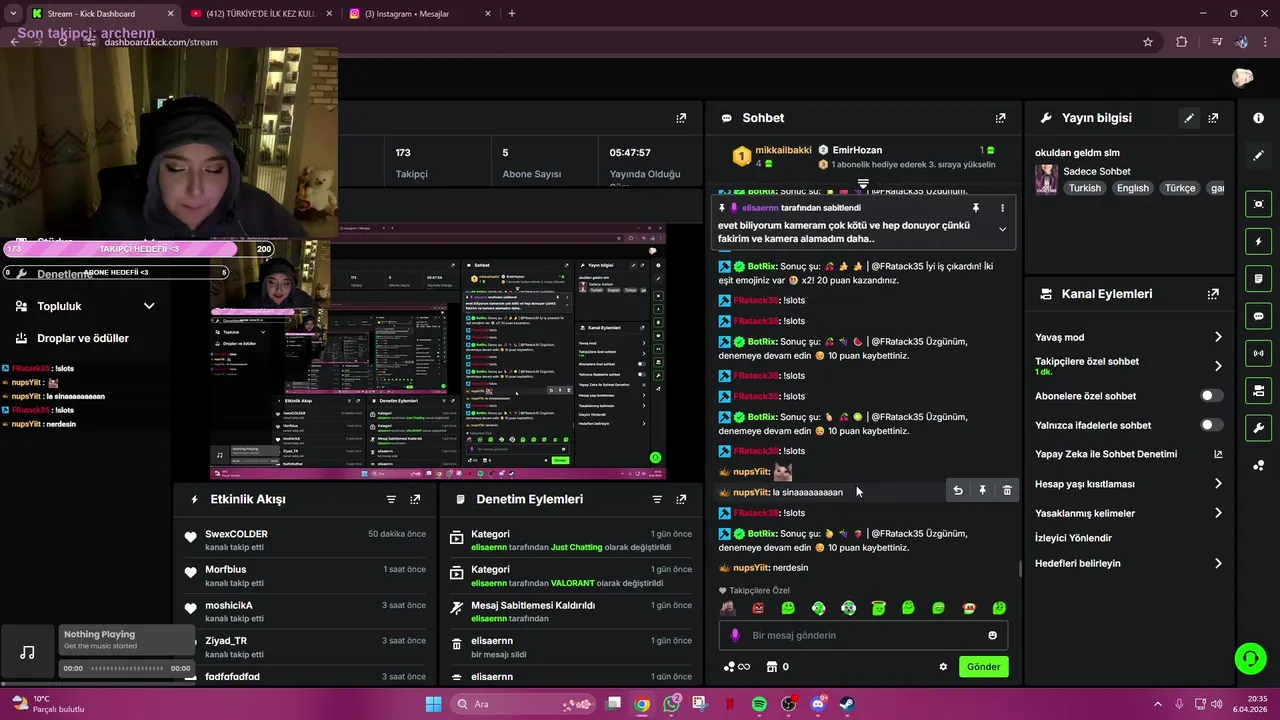Pop out the Sohbet chat panel
Screen dimensions: 1280x720
tap(1000, 118)
